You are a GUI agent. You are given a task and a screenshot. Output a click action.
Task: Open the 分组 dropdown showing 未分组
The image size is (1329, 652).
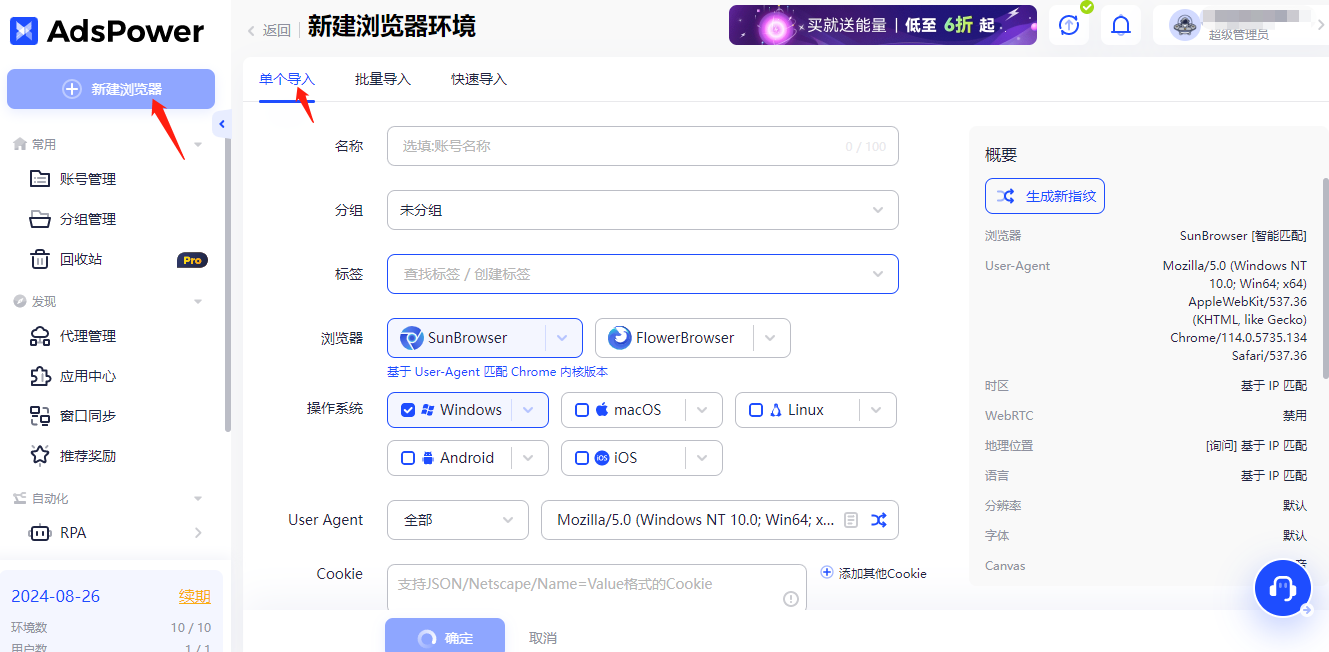click(x=643, y=210)
